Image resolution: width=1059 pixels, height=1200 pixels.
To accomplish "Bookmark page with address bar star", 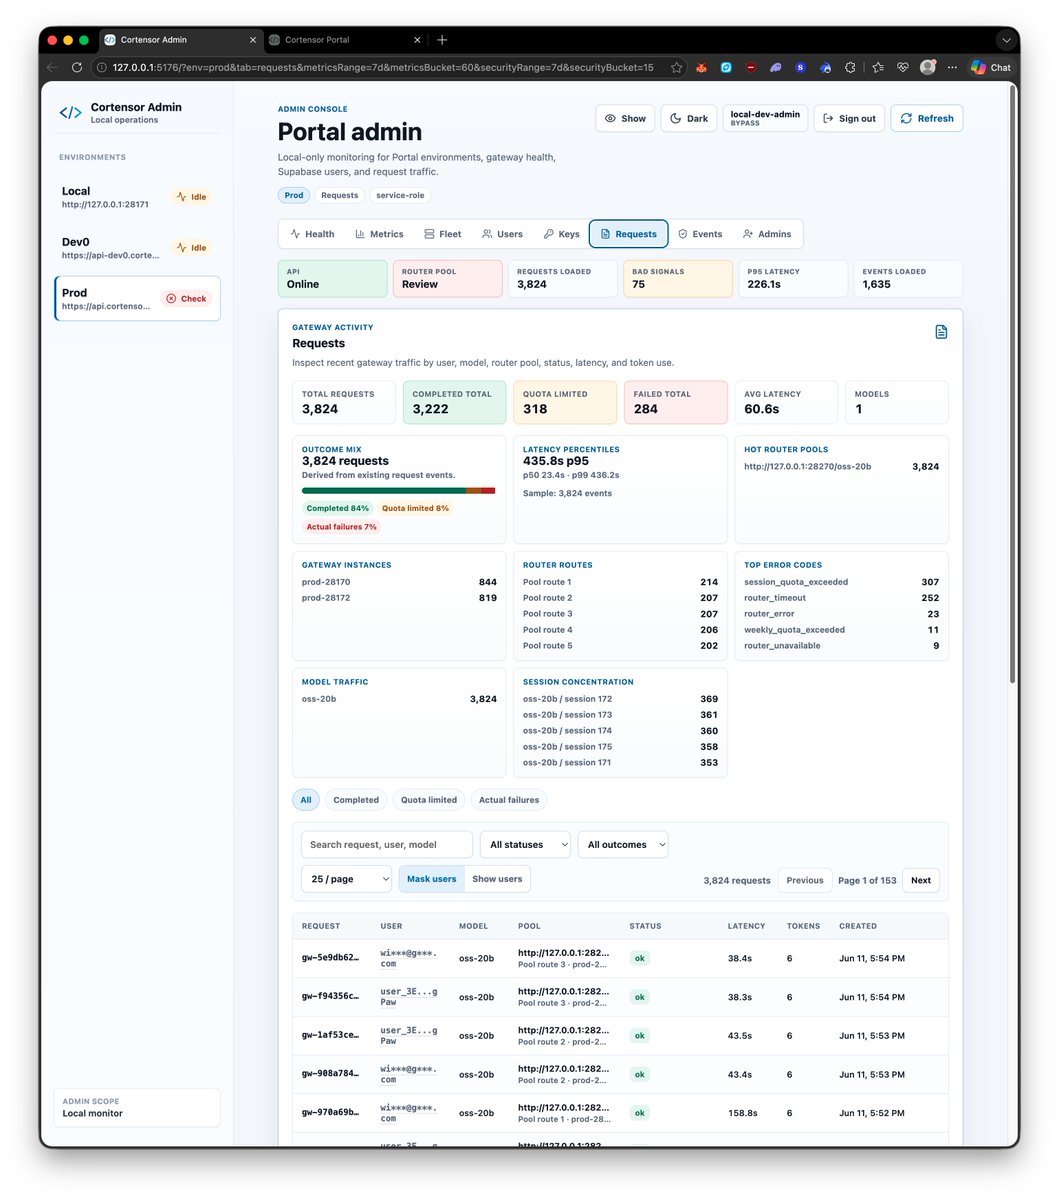I will click(677, 68).
